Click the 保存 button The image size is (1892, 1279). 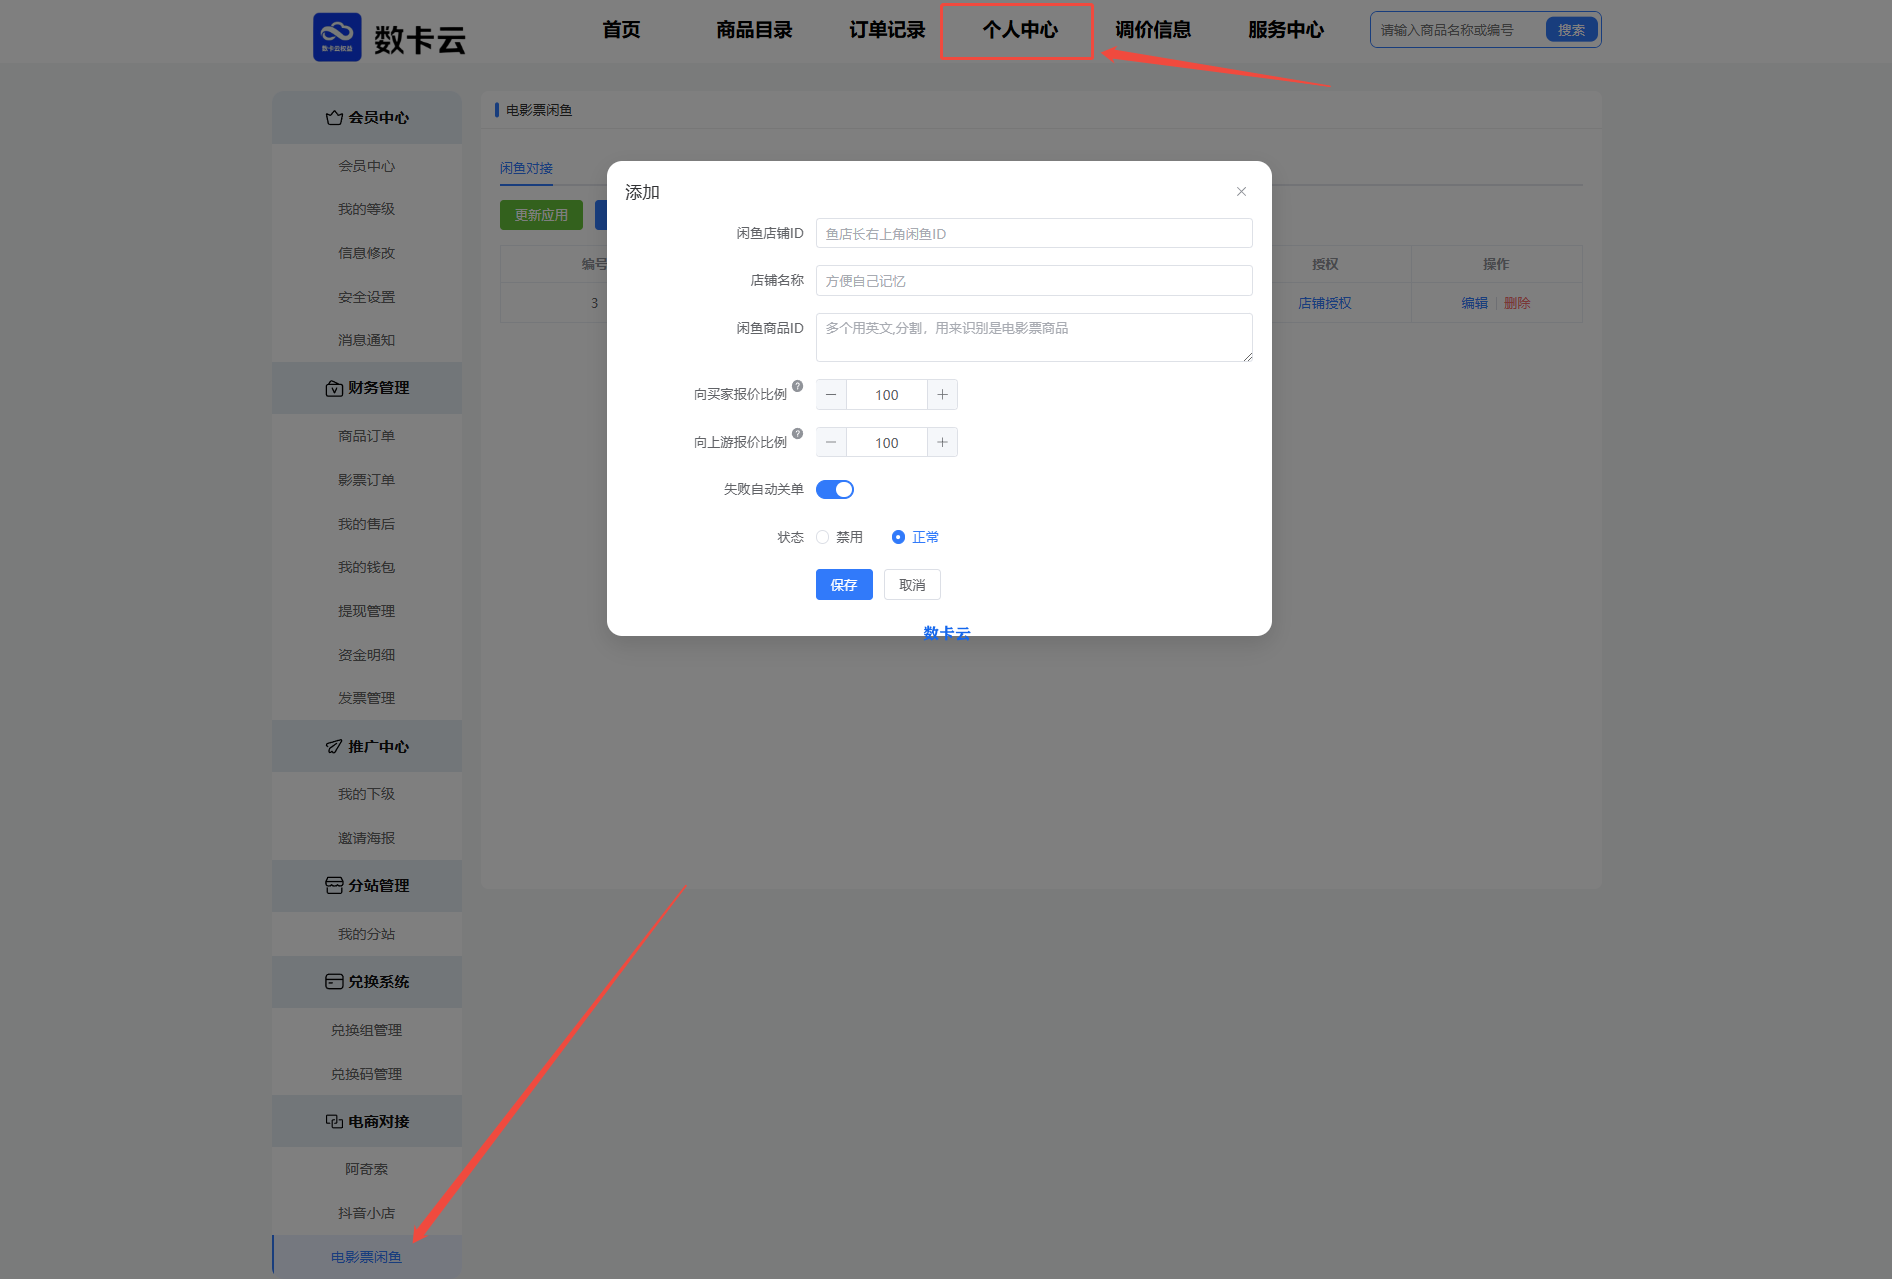tap(844, 585)
